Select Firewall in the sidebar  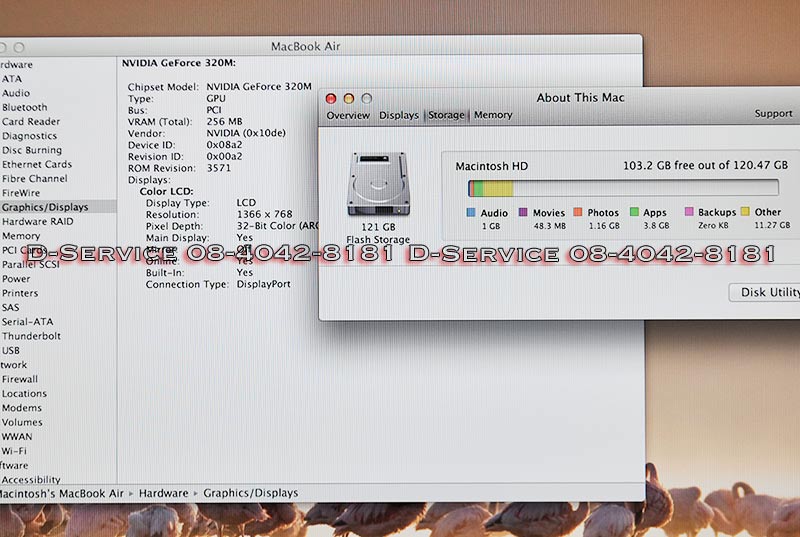tap(19, 379)
